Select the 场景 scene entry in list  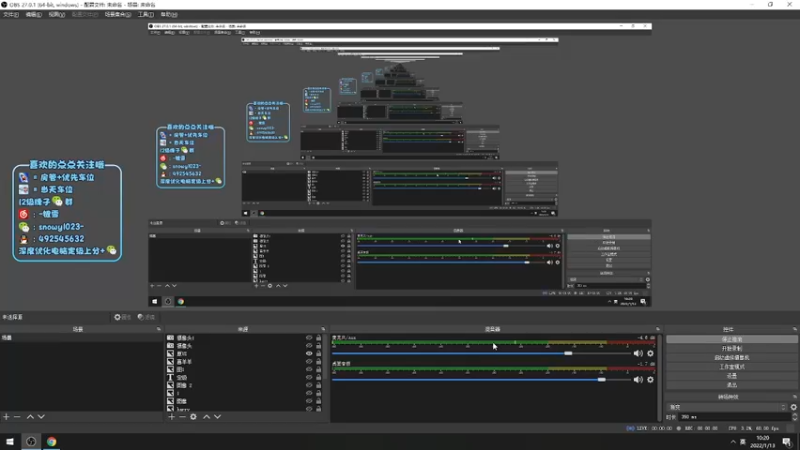[81, 338]
